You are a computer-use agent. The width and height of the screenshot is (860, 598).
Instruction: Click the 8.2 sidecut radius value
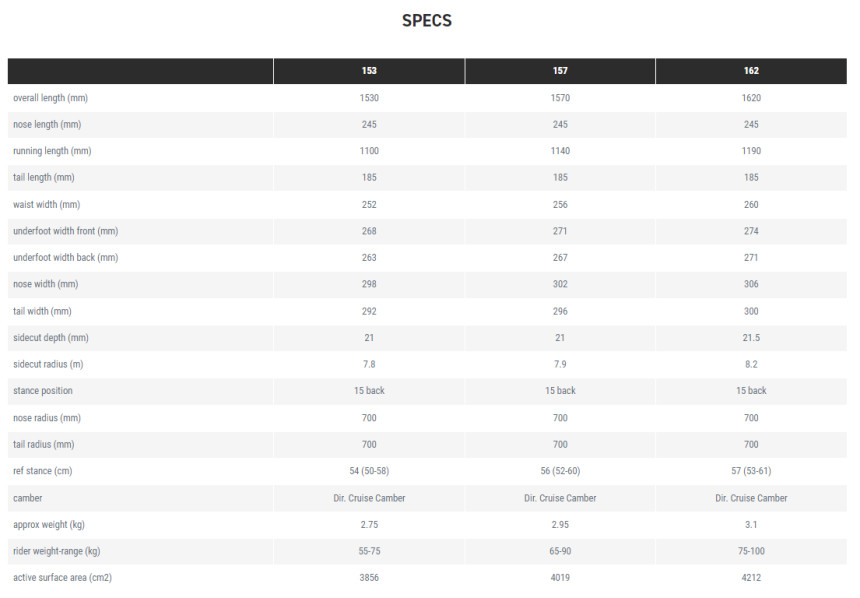pos(751,365)
